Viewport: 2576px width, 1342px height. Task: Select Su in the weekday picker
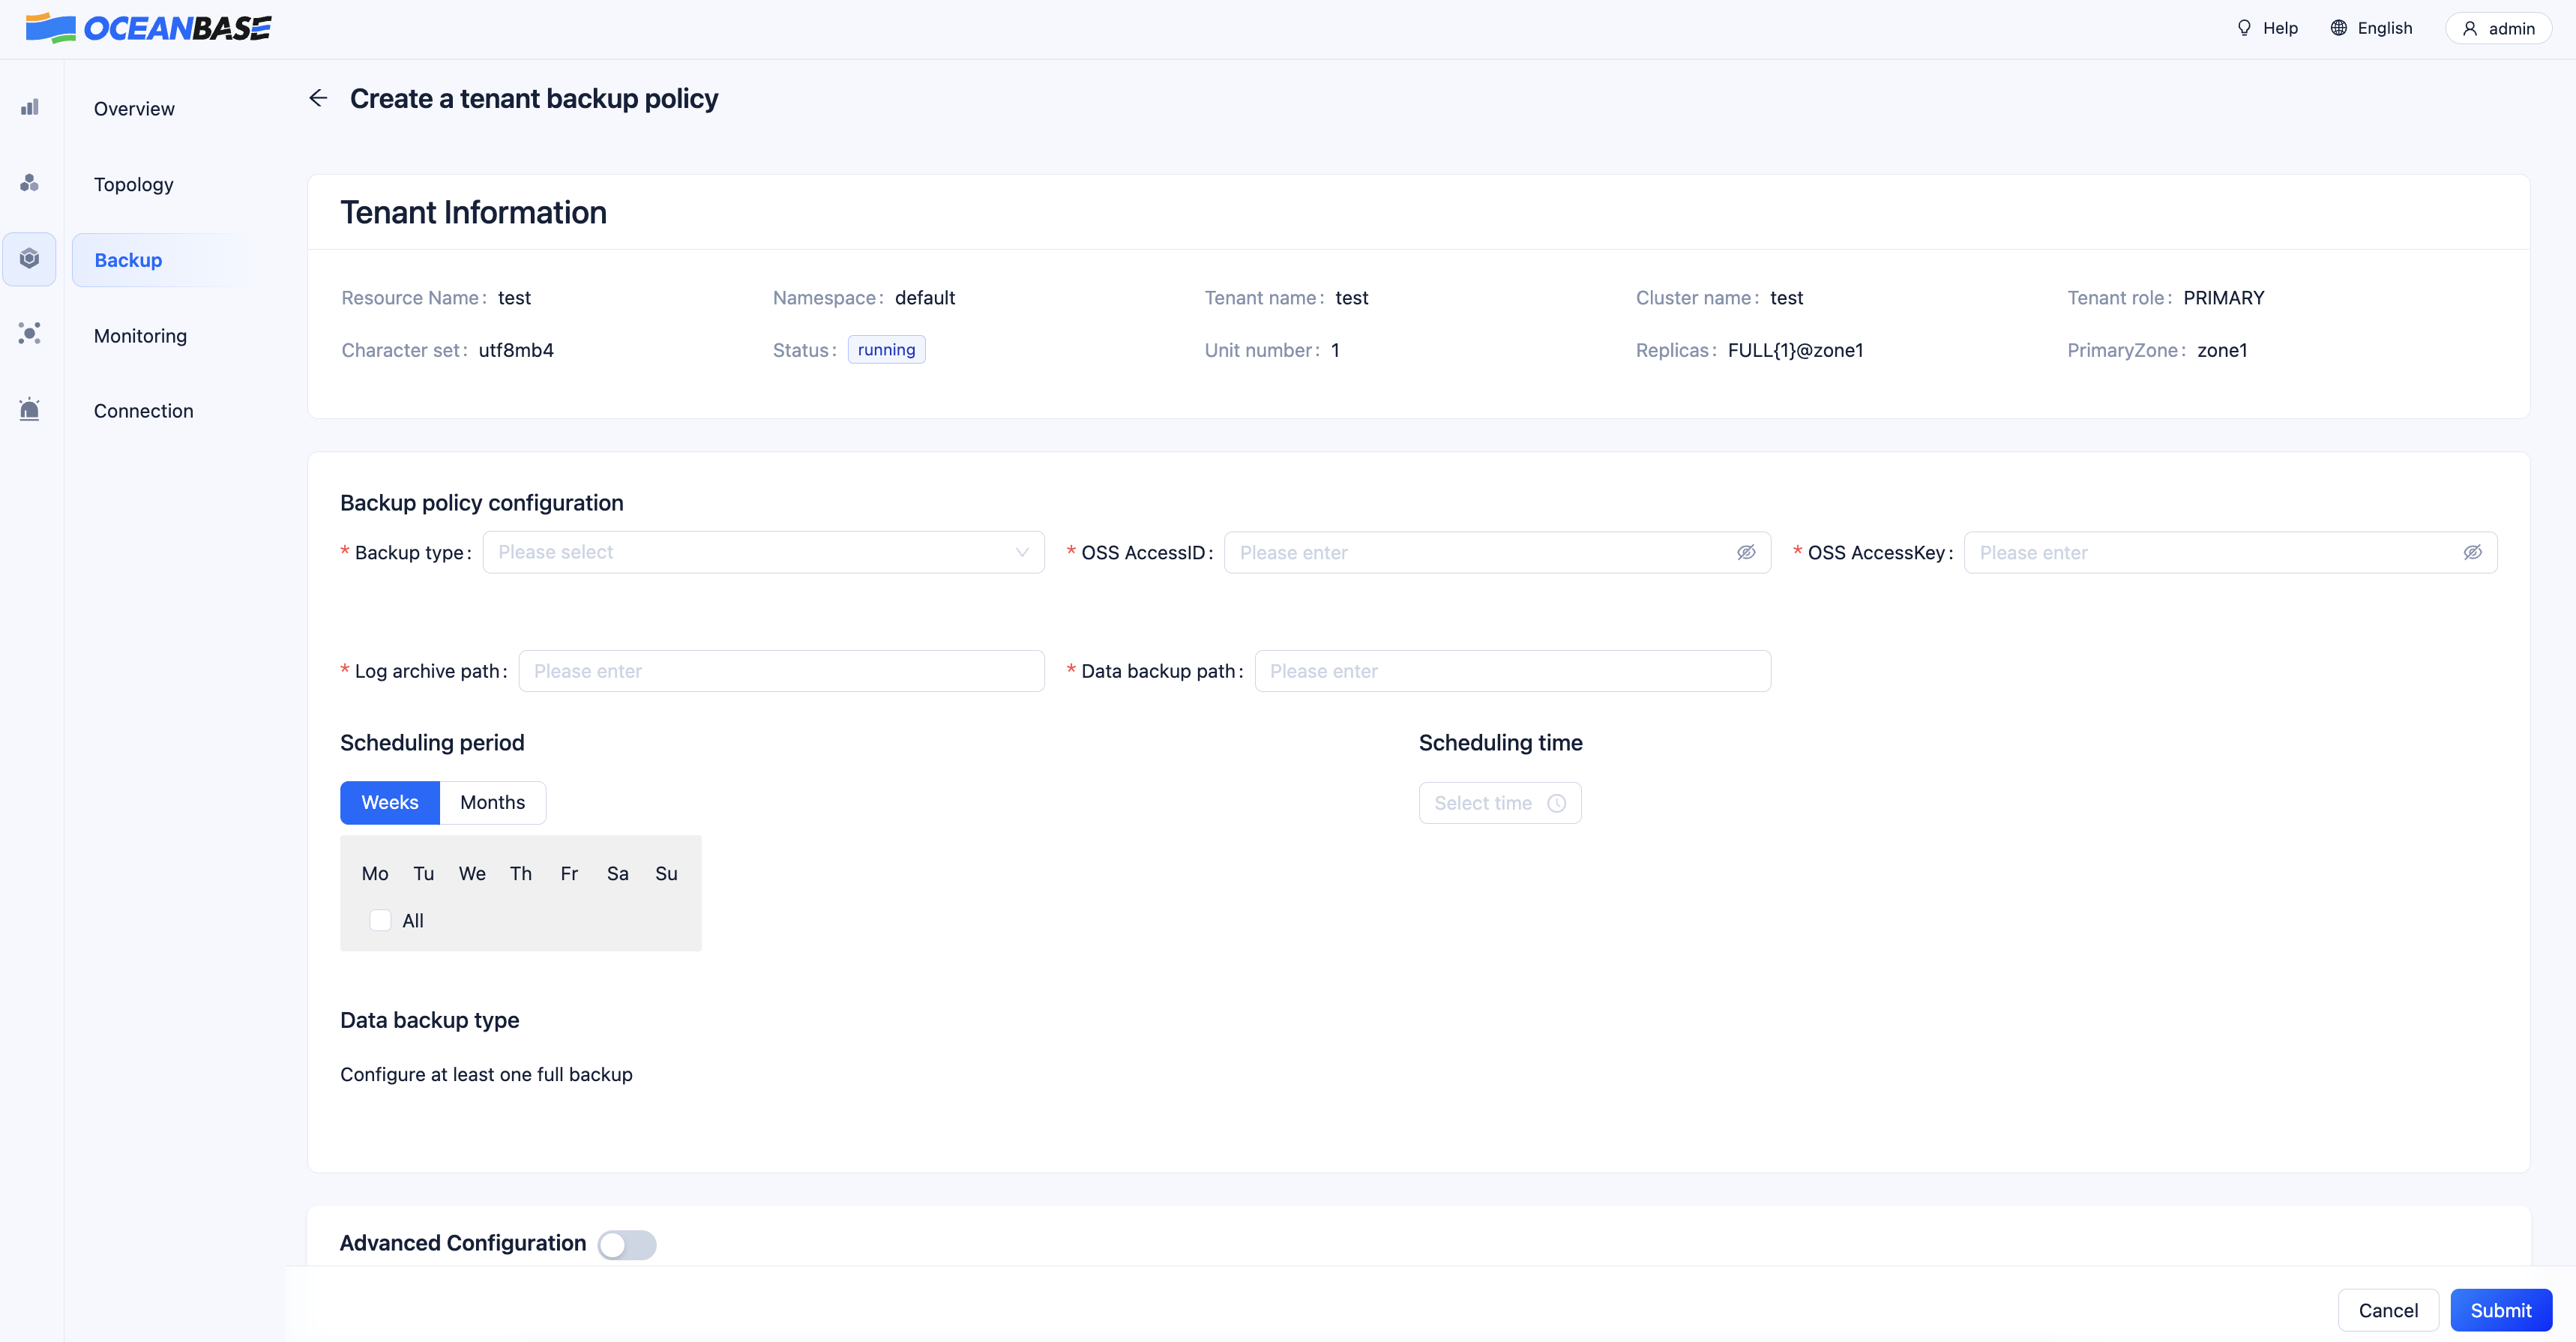[666, 873]
